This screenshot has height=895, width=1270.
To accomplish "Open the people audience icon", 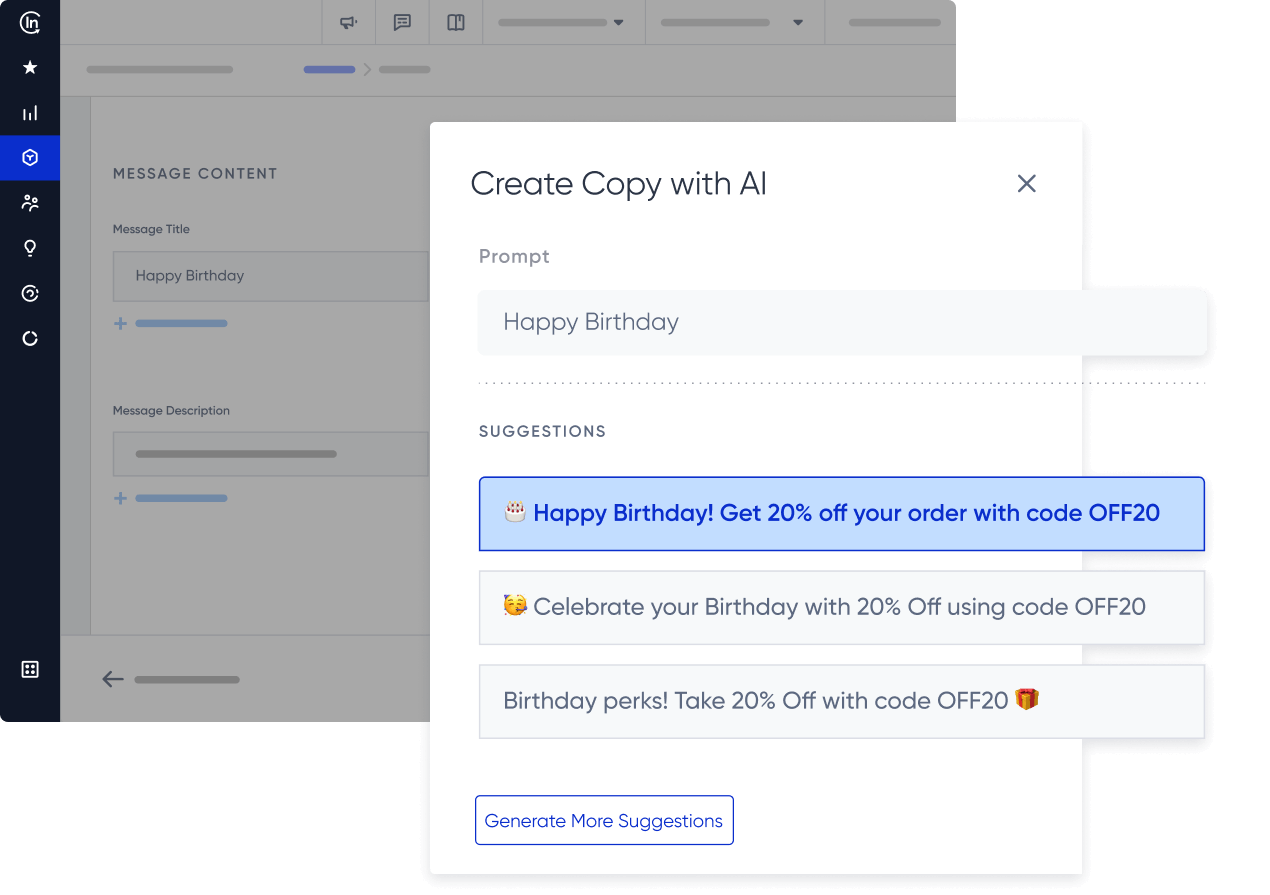I will [30, 203].
